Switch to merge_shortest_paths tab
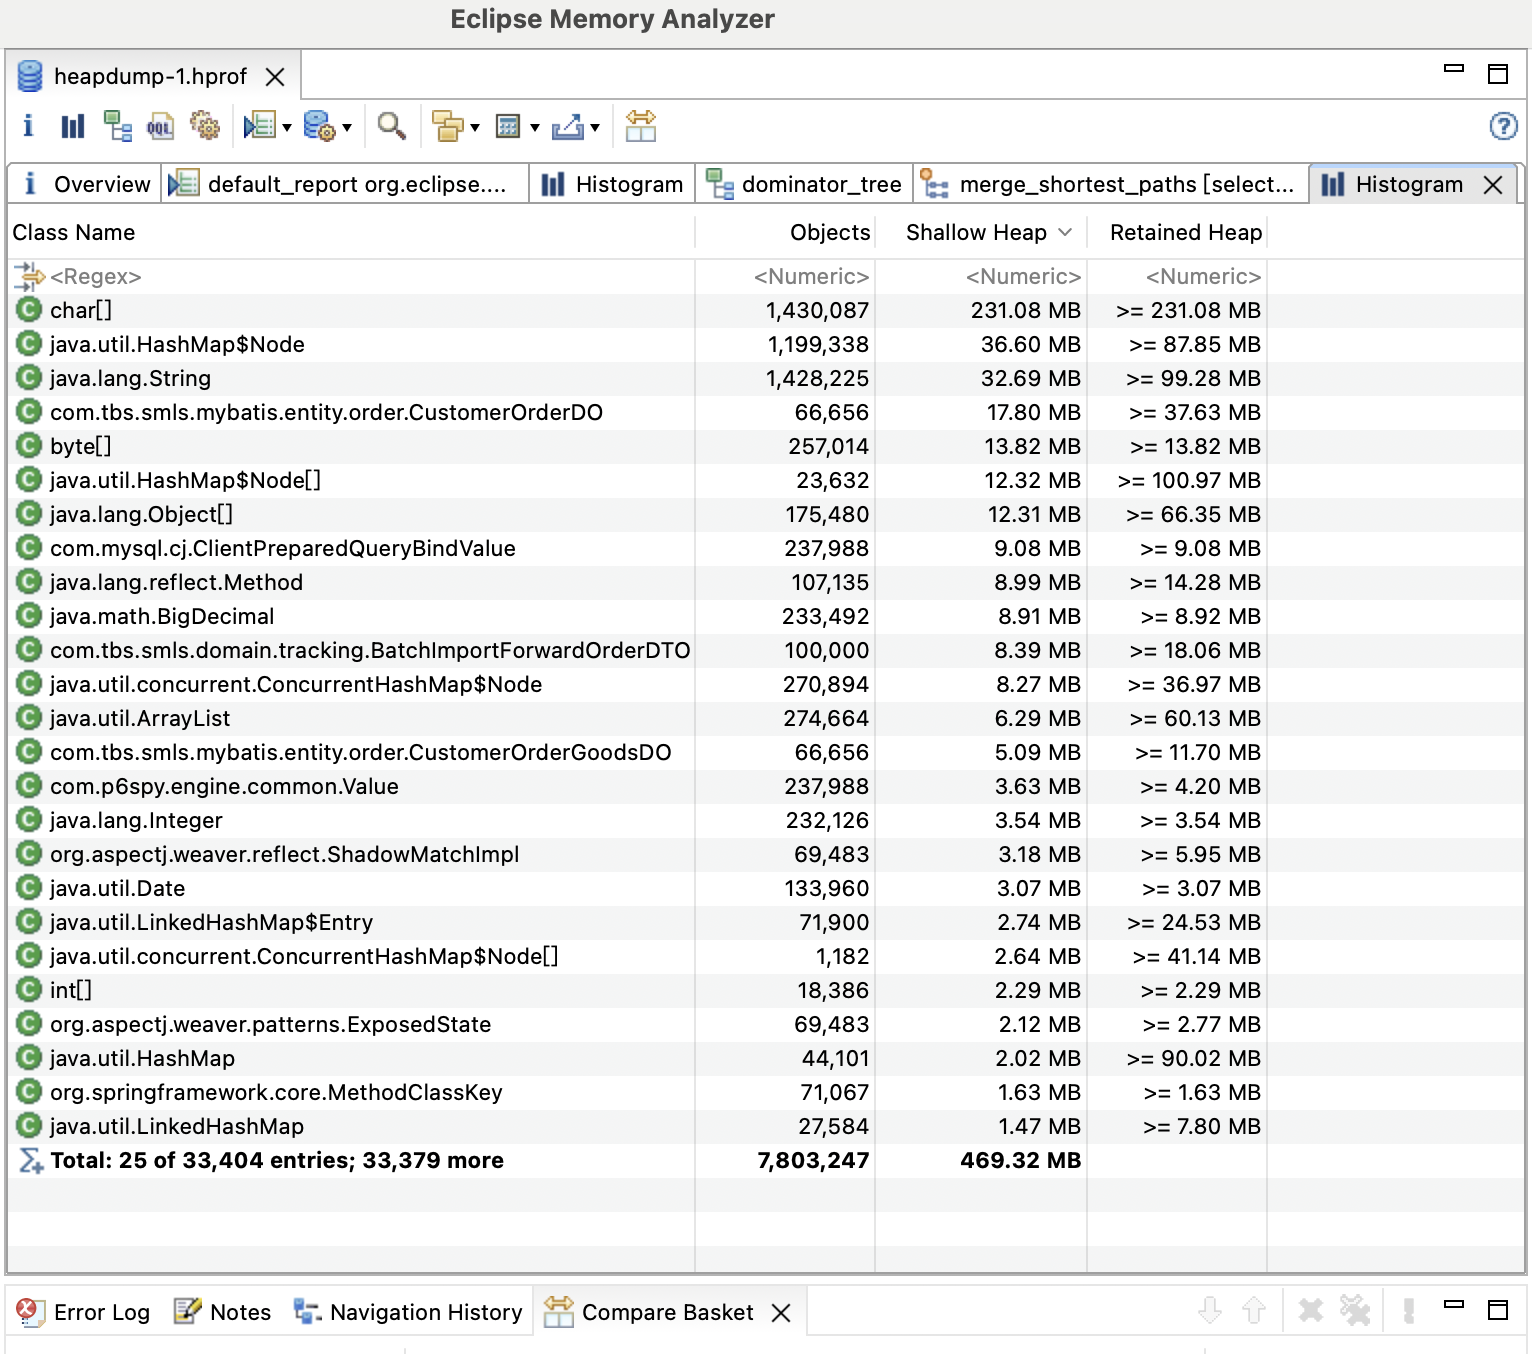The image size is (1532, 1354). pyautogui.click(x=1111, y=184)
